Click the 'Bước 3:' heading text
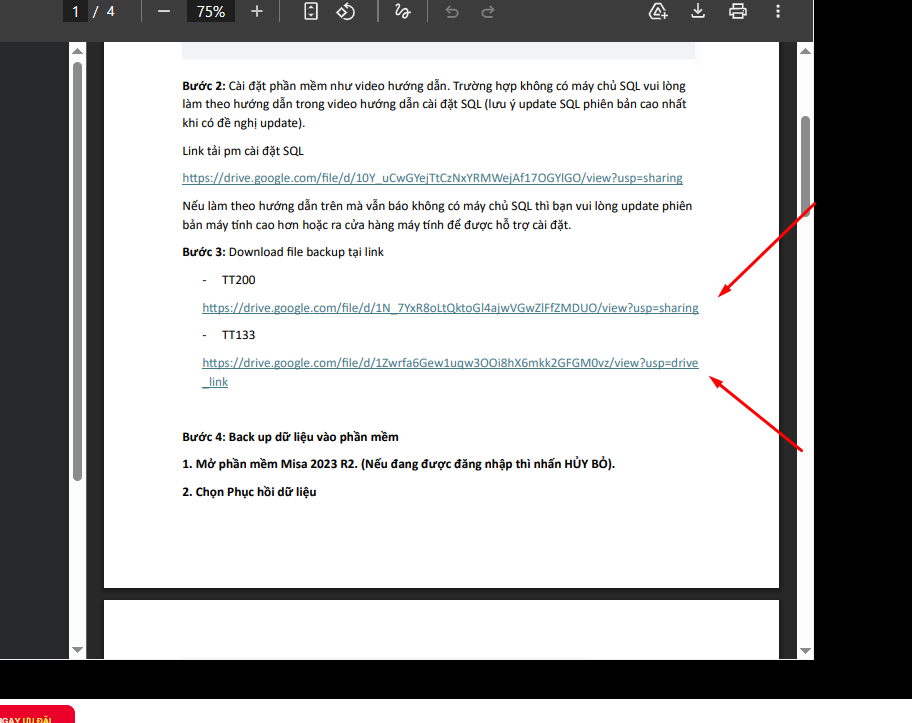This screenshot has width=912, height=723. [204, 252]
